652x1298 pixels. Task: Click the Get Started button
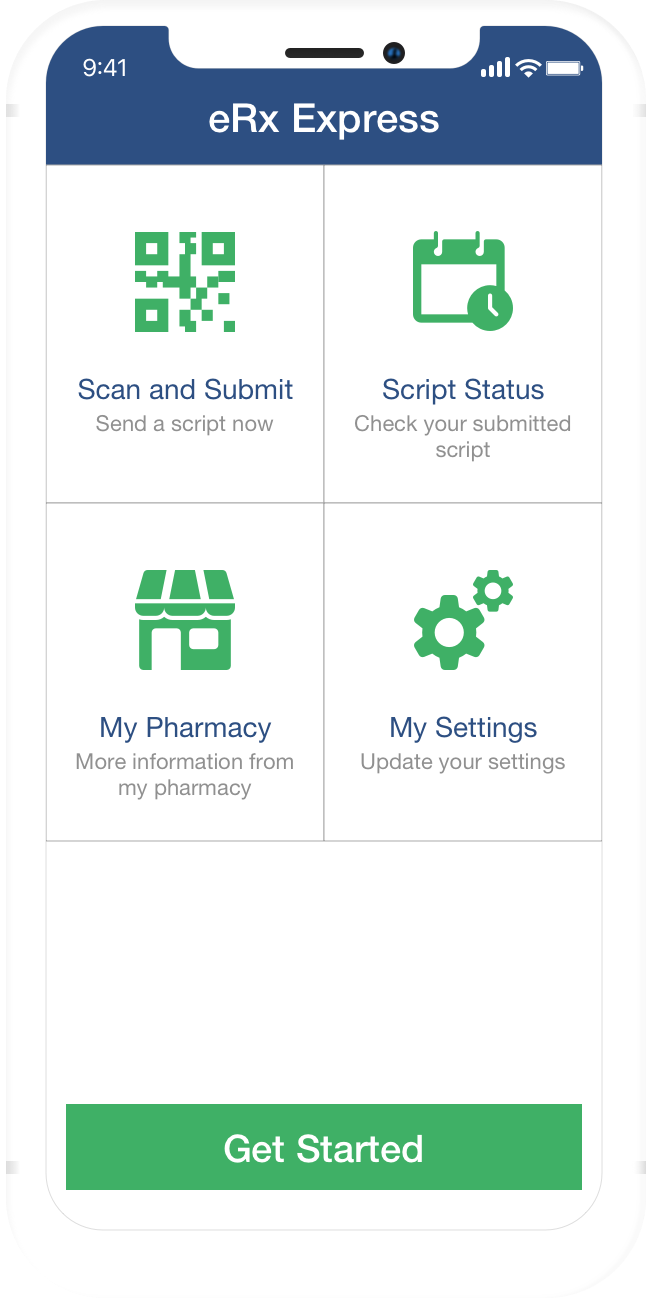[x=324, y=1147]
